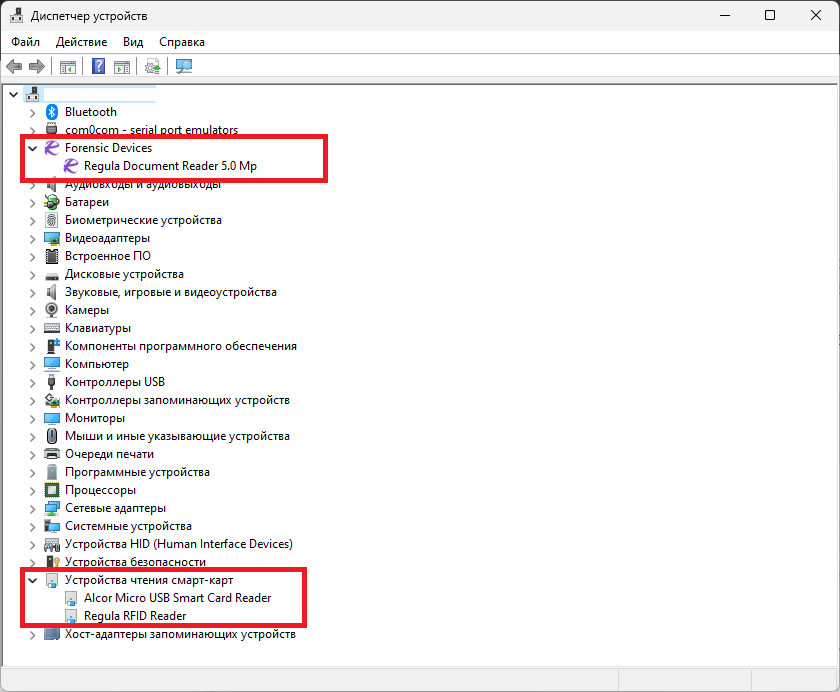Viewport: 840px width, 692px height.
Task: Select Regula Document Reader 5.0 Mp
Action: 170,166
